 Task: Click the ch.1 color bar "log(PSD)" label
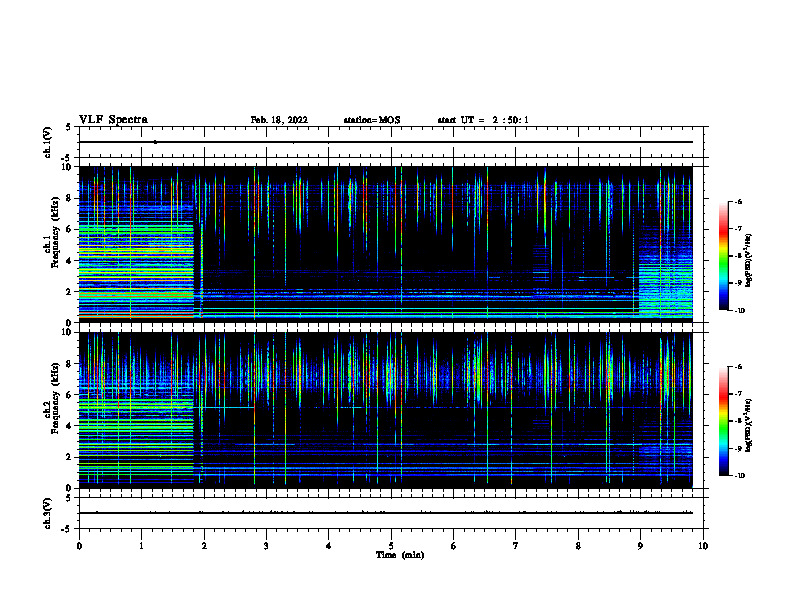749,261
